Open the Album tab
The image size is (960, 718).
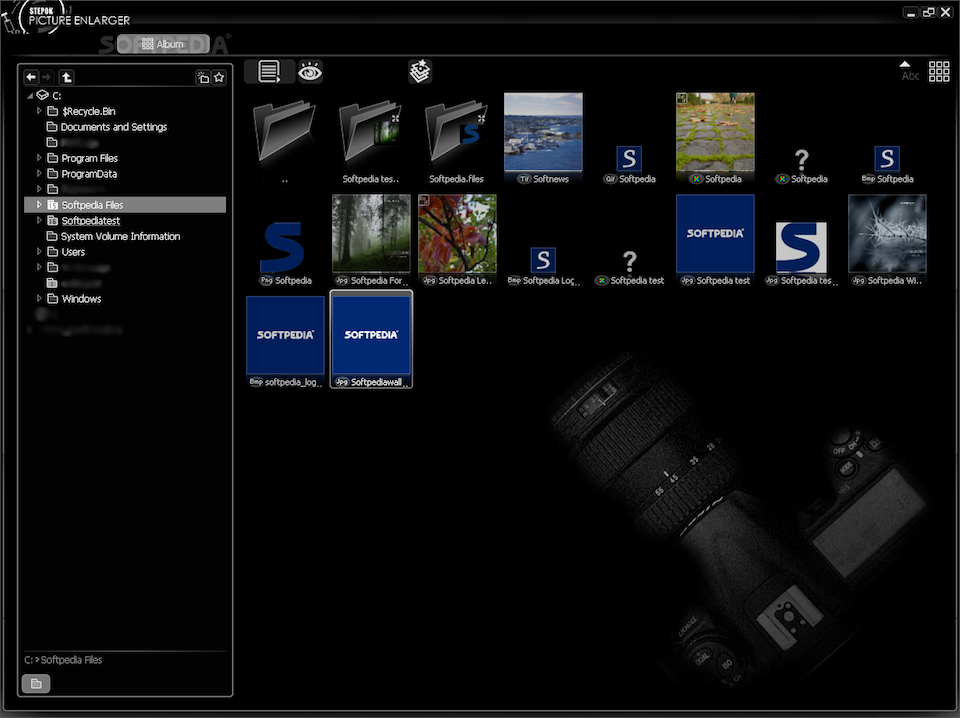[163, 44]
